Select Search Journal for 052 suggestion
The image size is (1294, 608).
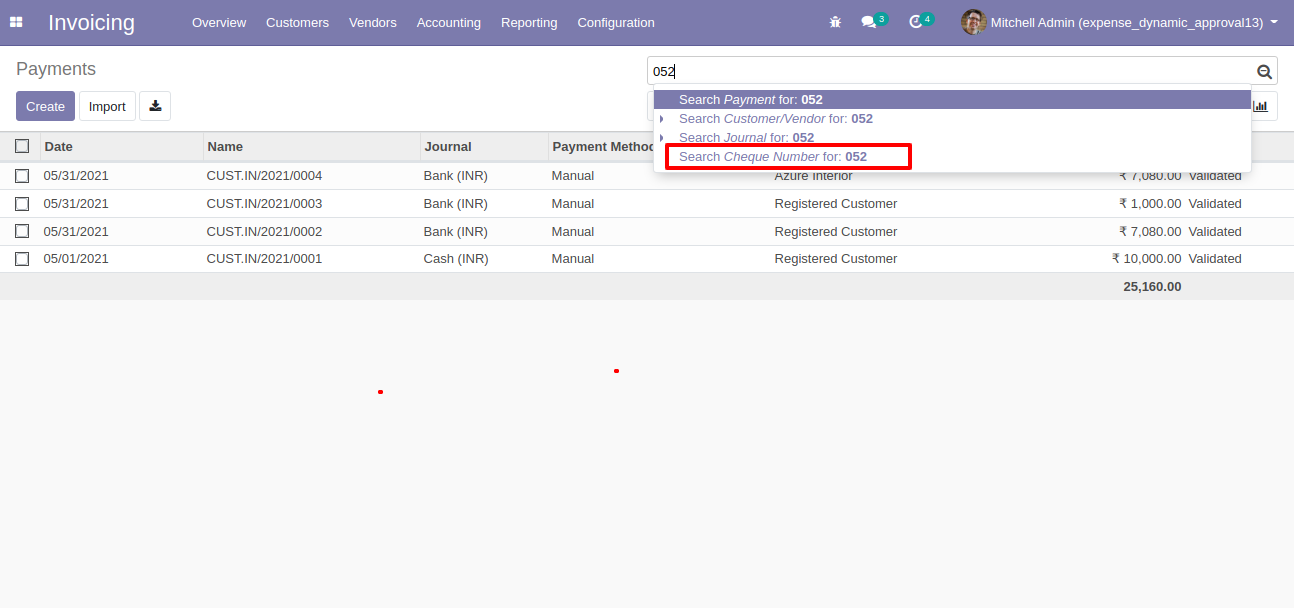coord(952,137)
